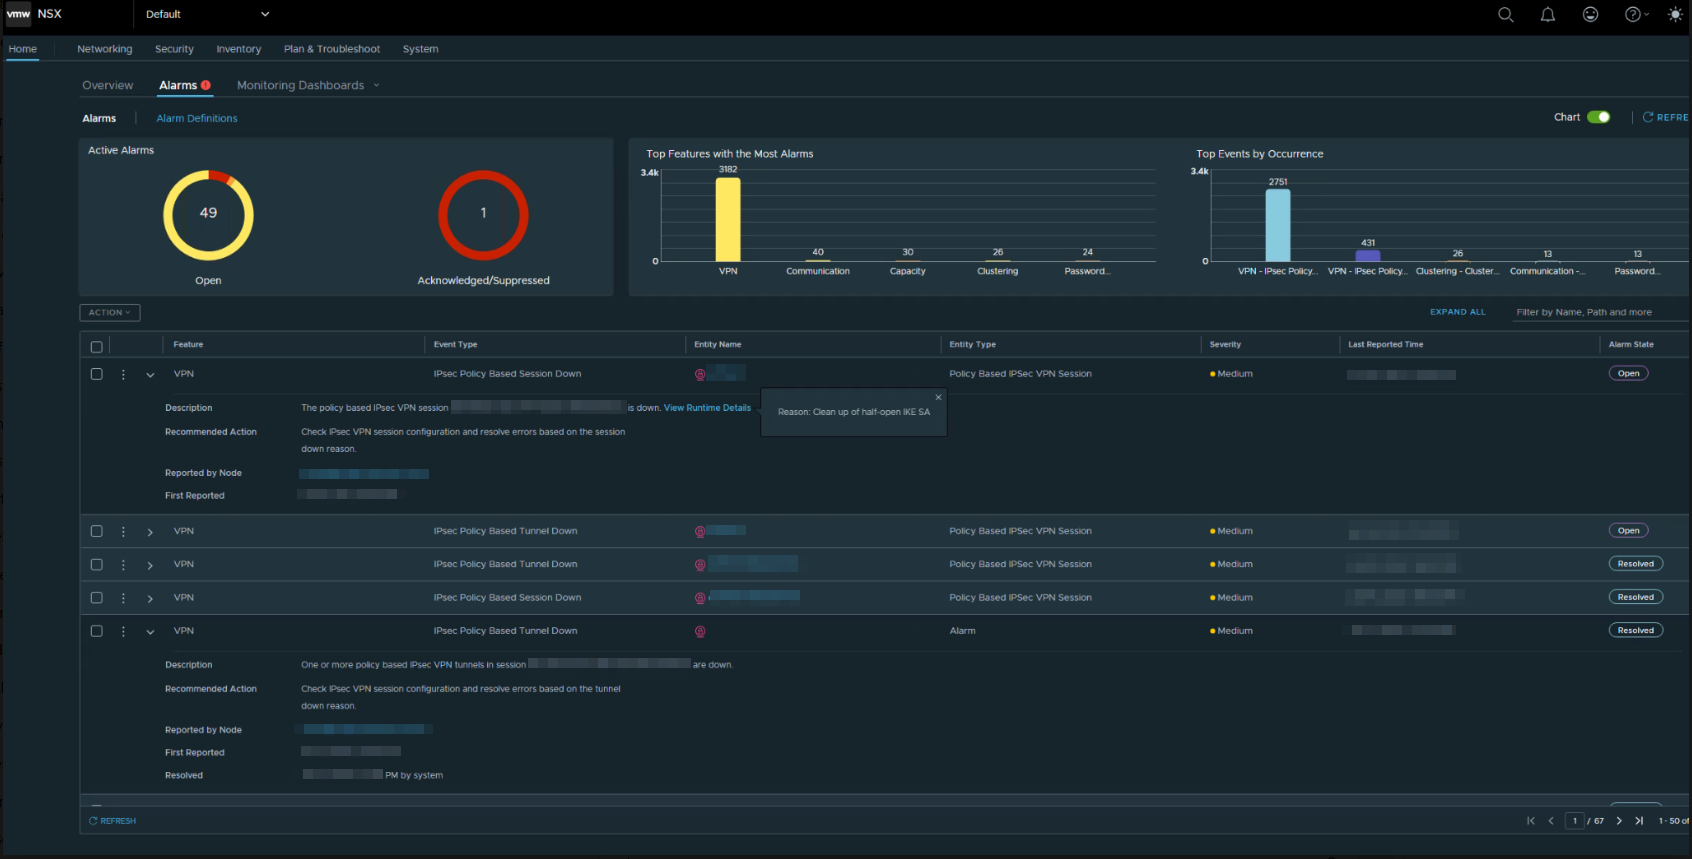Switch to the Home tab
The width and height of the screenshot is (1692, 859).
point(23,49)
